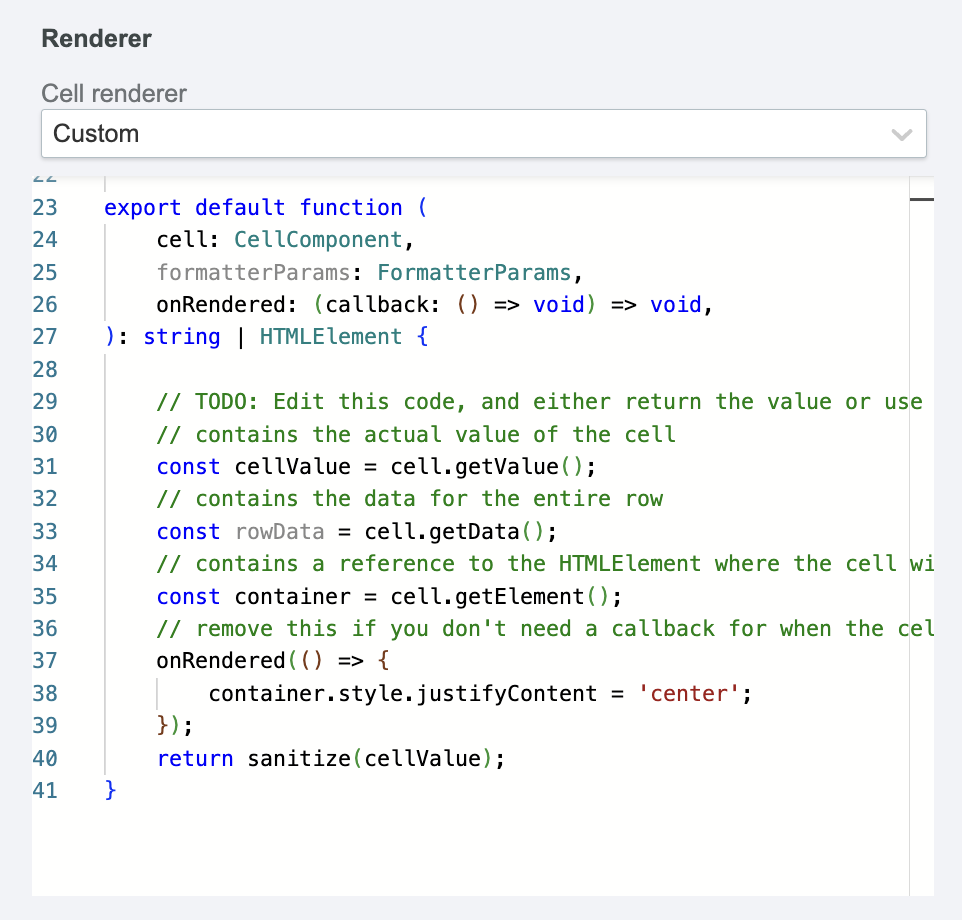Click the closing brace on line 41
This screenshot has width=962, height=920.
111,791
